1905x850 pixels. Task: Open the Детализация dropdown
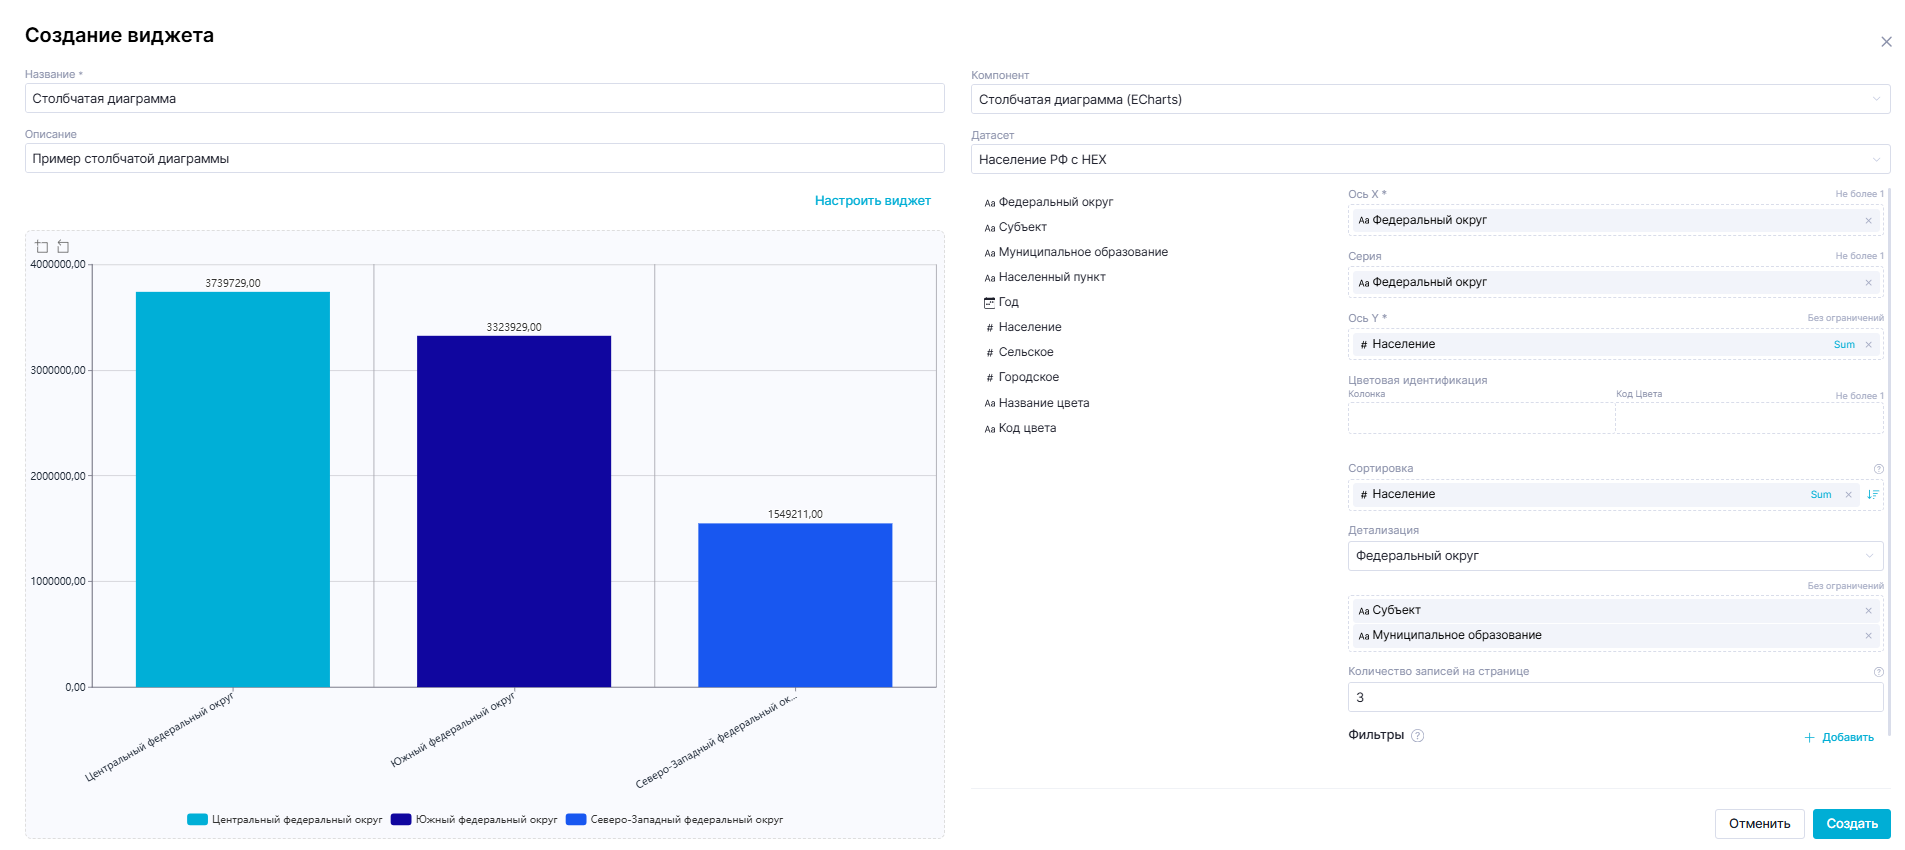pyautogui.click(x=1614, y=556)
